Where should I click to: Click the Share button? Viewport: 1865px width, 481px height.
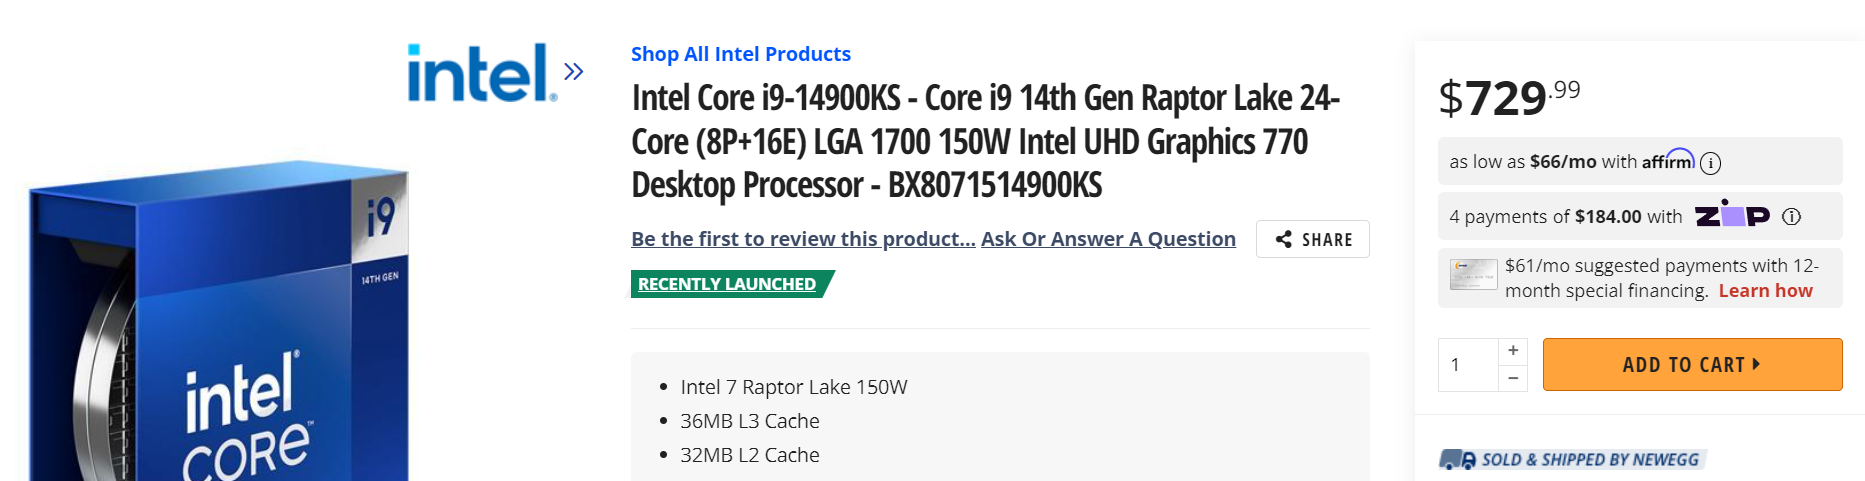coord(1312,239)
